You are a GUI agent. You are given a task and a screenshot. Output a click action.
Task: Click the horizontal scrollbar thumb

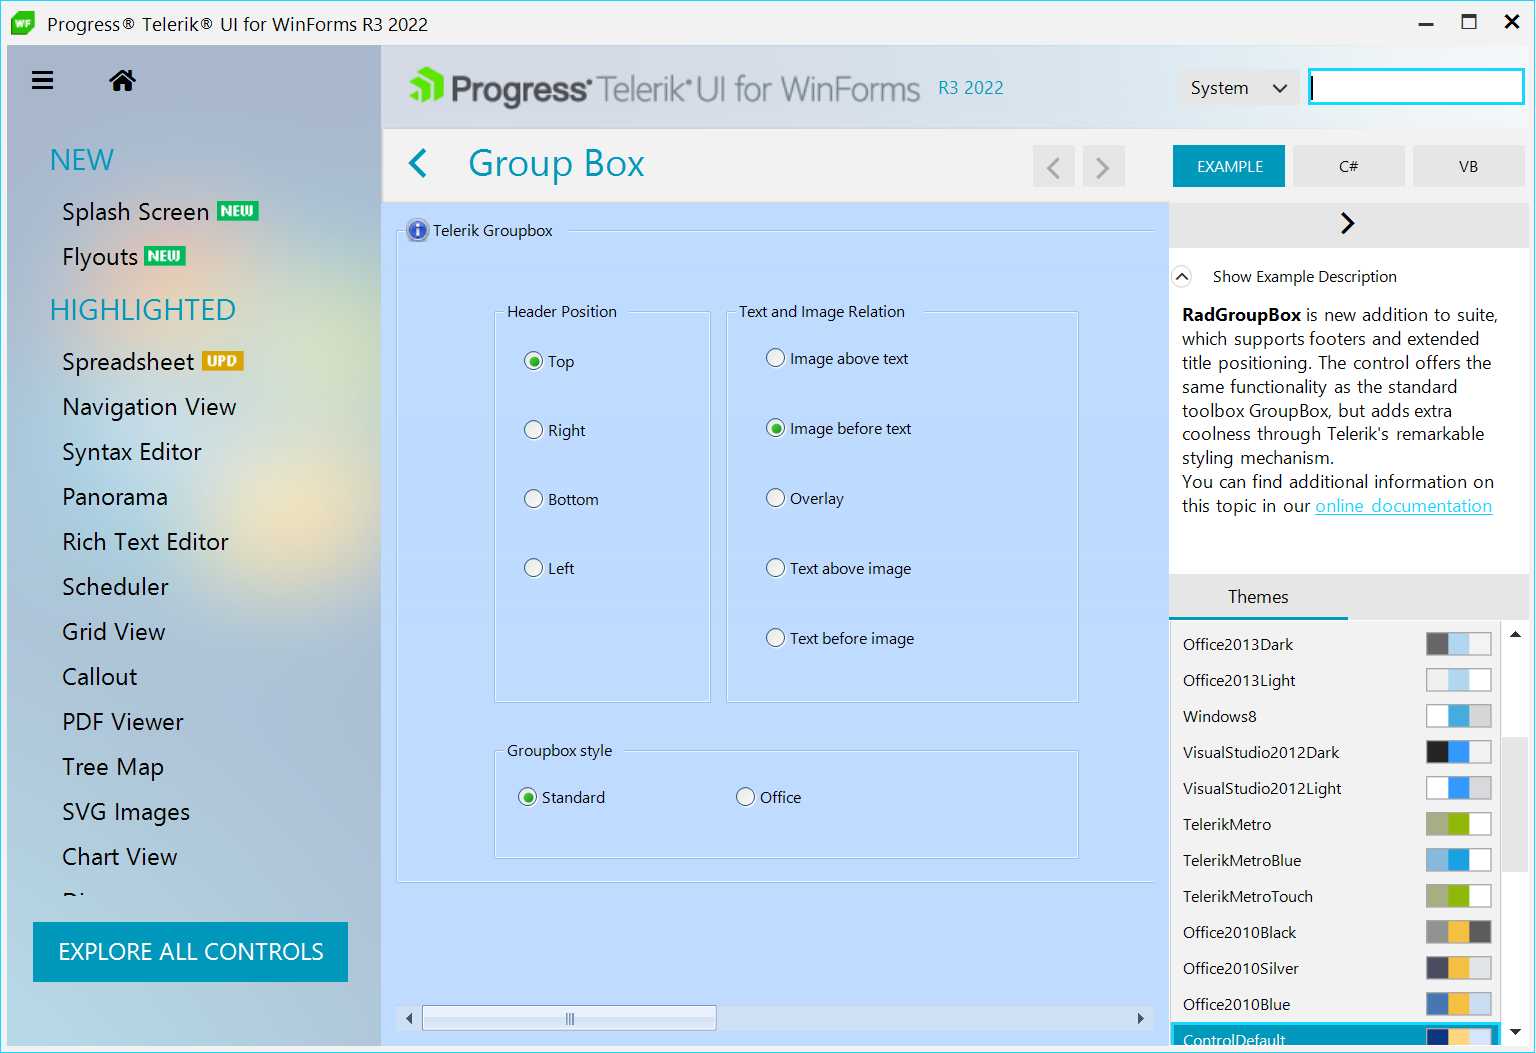point(569,1019)
